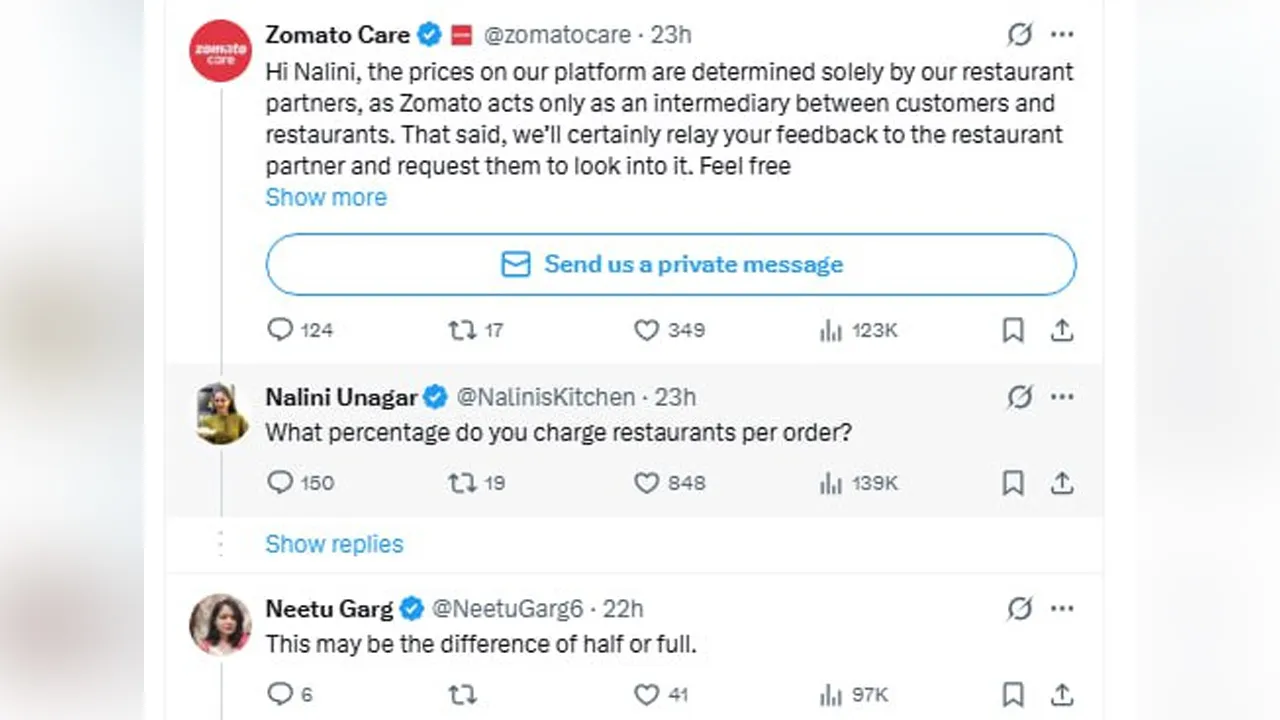This screenshot has width=1280, height=720.
Task: Expand the truncated tweet with Show more
Action: pyautogui.click(x=326, y=197)
